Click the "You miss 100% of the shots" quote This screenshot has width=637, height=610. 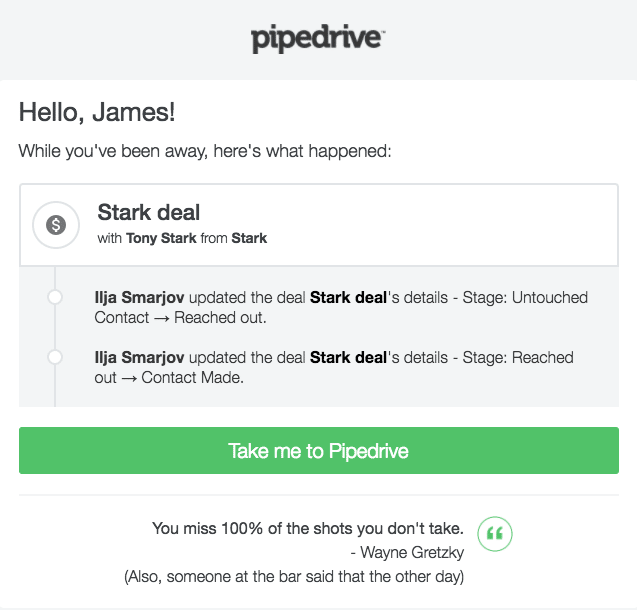point(307,527)
